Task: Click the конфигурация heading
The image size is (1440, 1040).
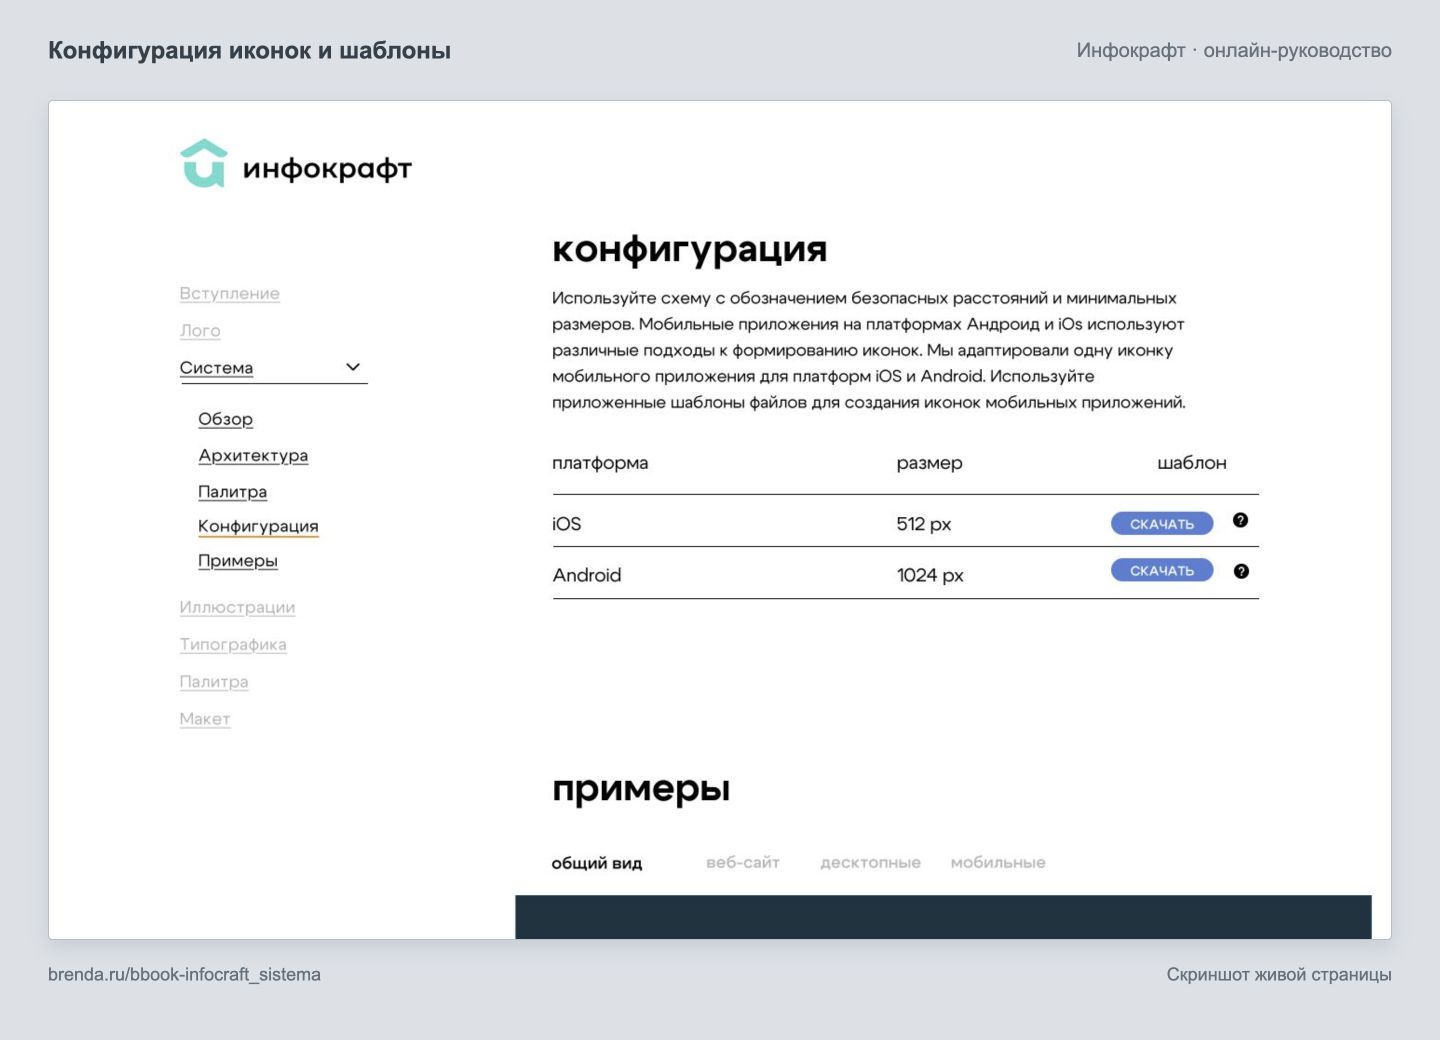Action: pos(690,249)
